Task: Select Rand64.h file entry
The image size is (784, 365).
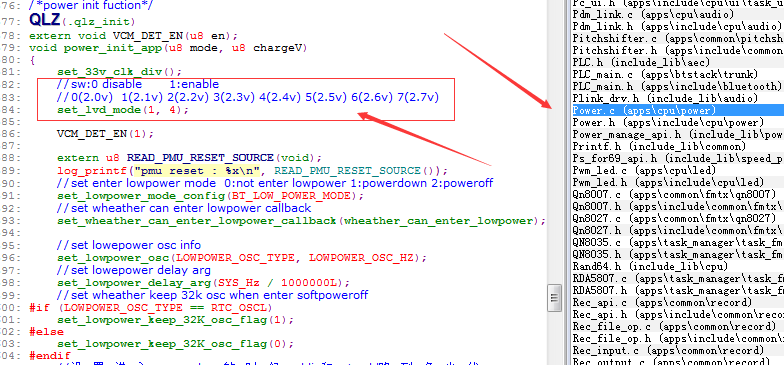Action: coord(678,266)
